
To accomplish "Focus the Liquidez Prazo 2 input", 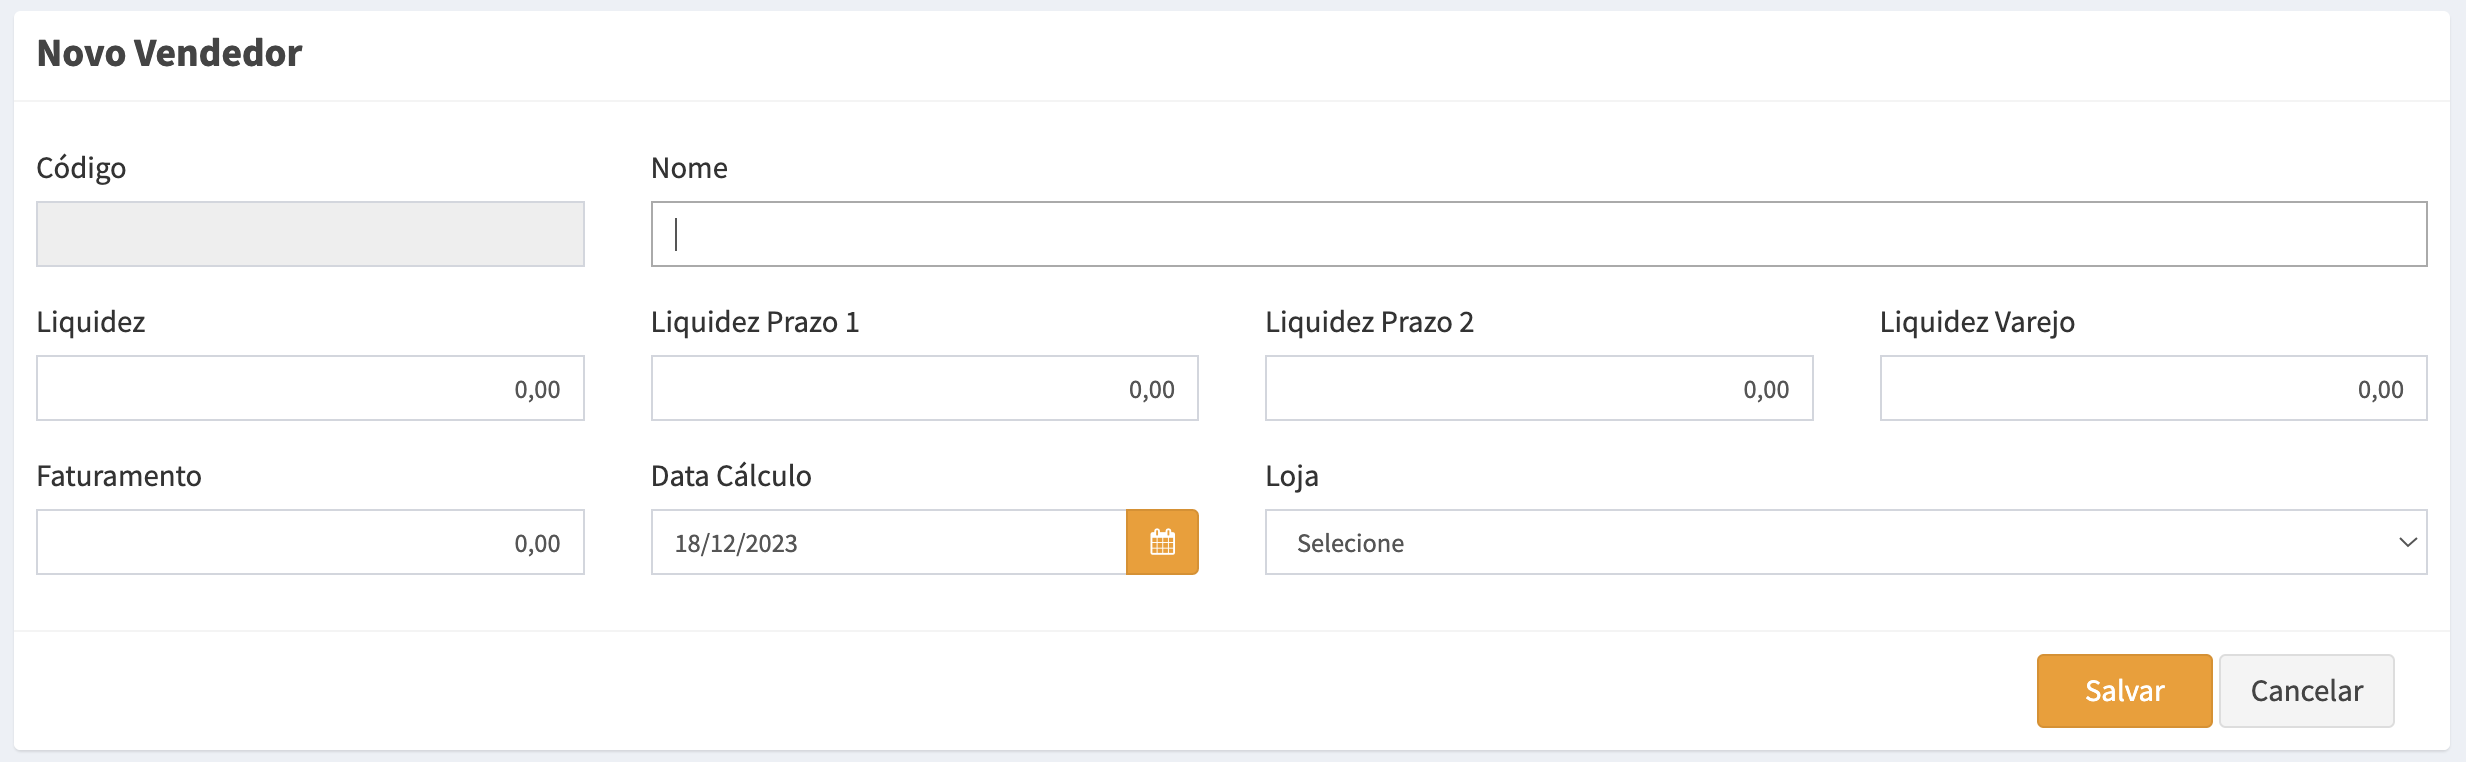I will (1538, 388).
